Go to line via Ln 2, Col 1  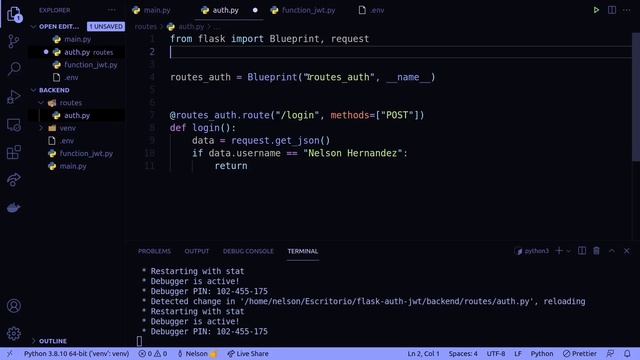tap(423, 353)
